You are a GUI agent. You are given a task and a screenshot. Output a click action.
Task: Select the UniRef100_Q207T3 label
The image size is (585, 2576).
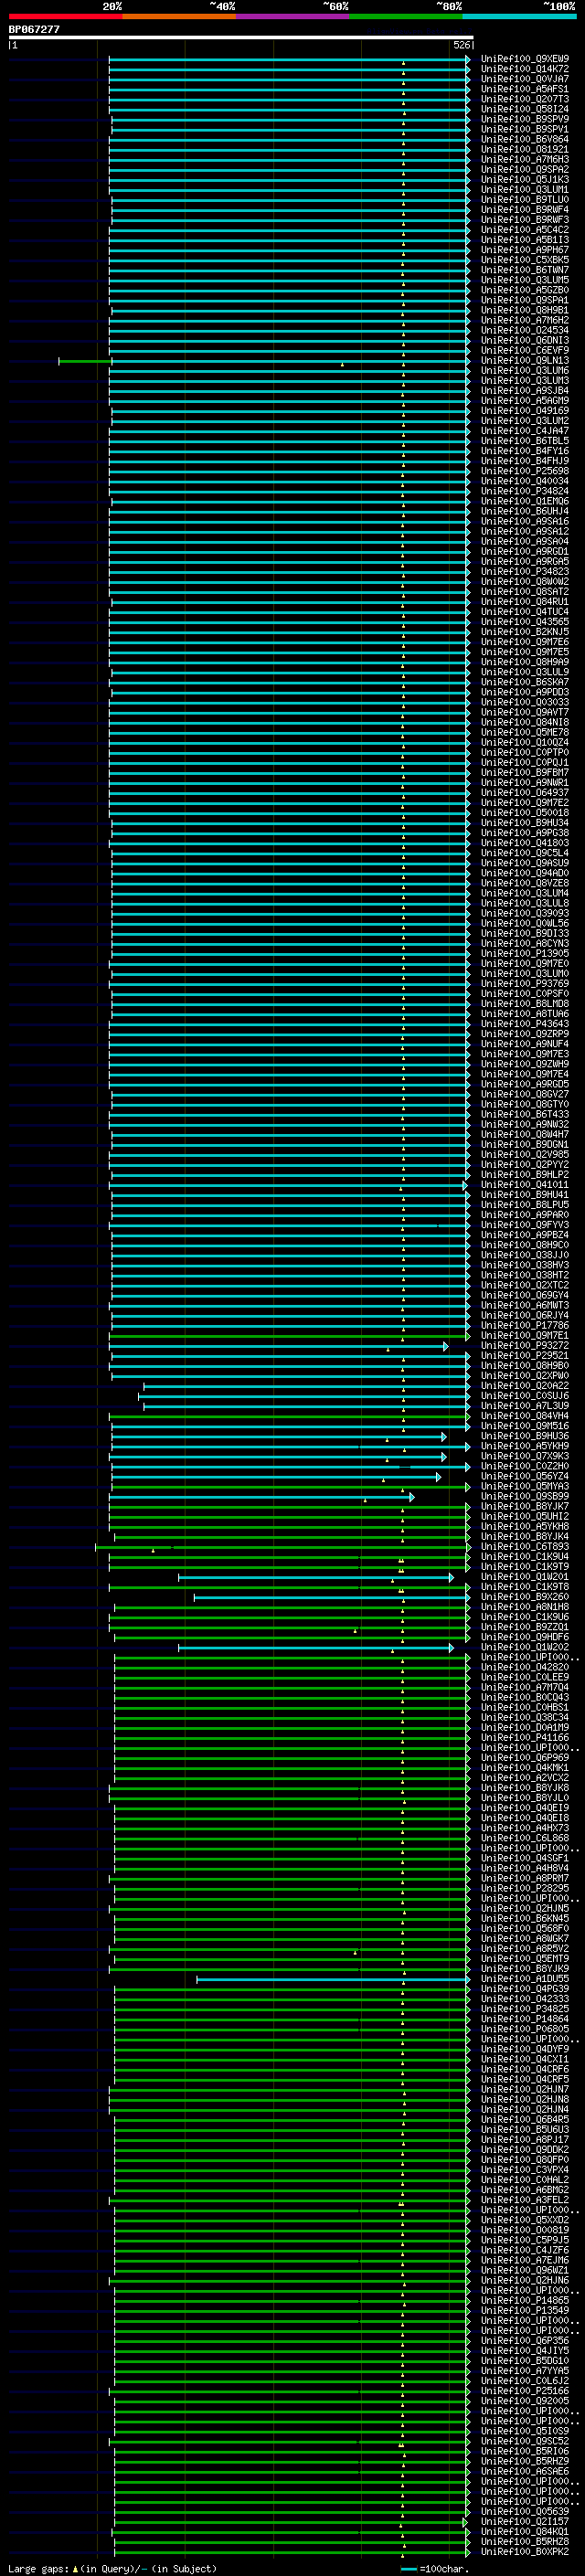pos(525,99)
